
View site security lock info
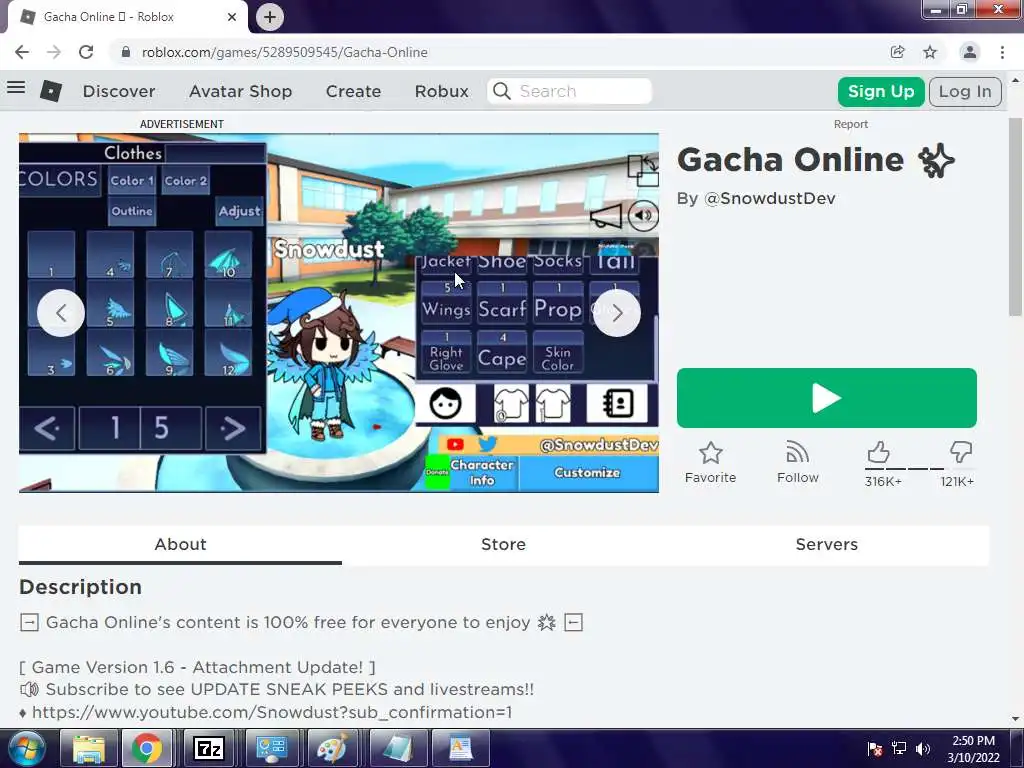tap(126, 52)
